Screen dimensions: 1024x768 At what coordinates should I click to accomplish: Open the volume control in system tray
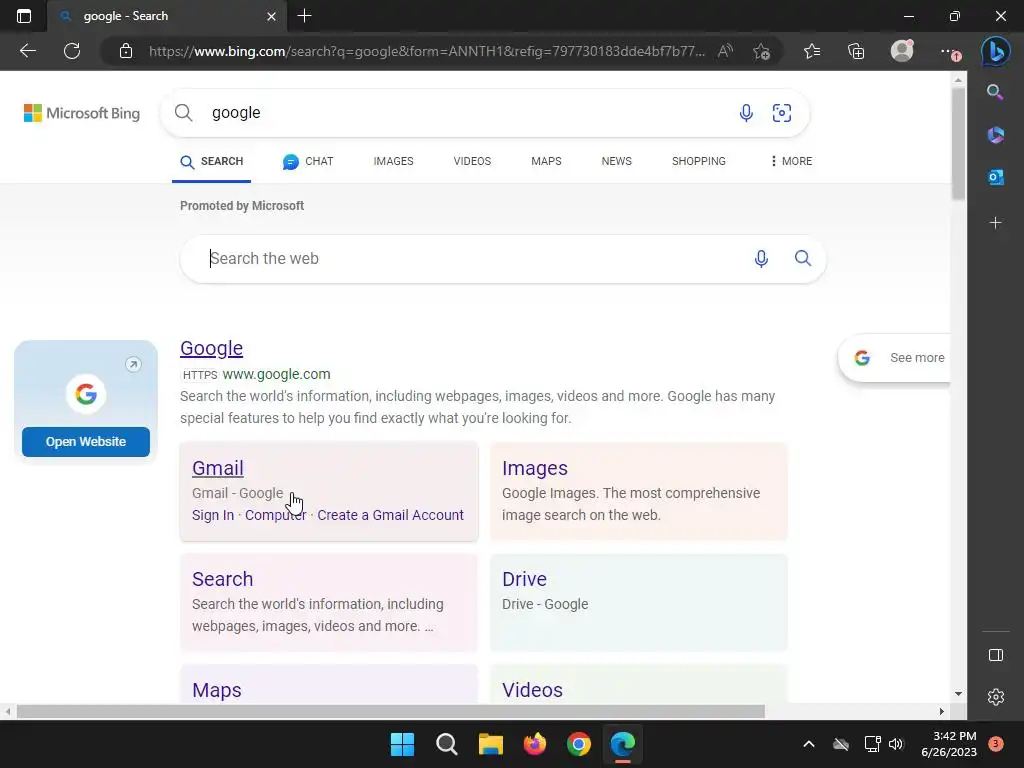896,744
